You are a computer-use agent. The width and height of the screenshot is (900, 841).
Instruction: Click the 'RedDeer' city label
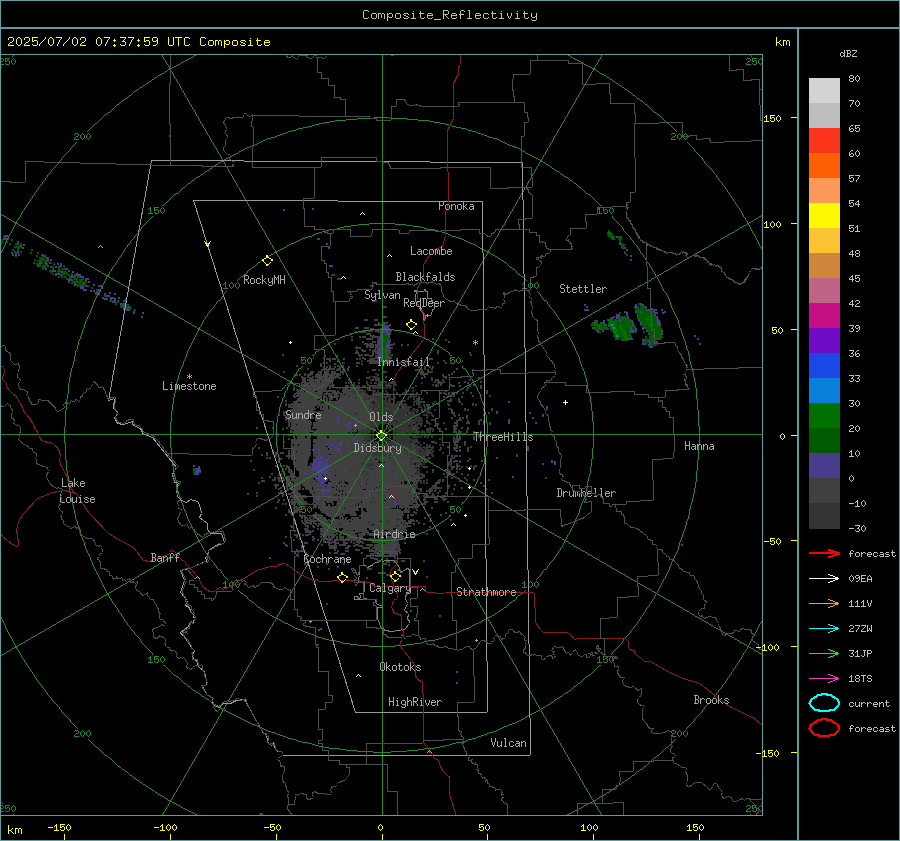click(424, 303)
